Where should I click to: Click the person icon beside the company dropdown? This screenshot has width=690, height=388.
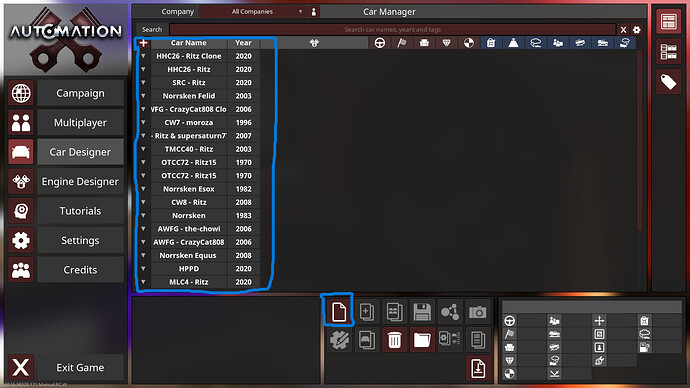point(314,12)
